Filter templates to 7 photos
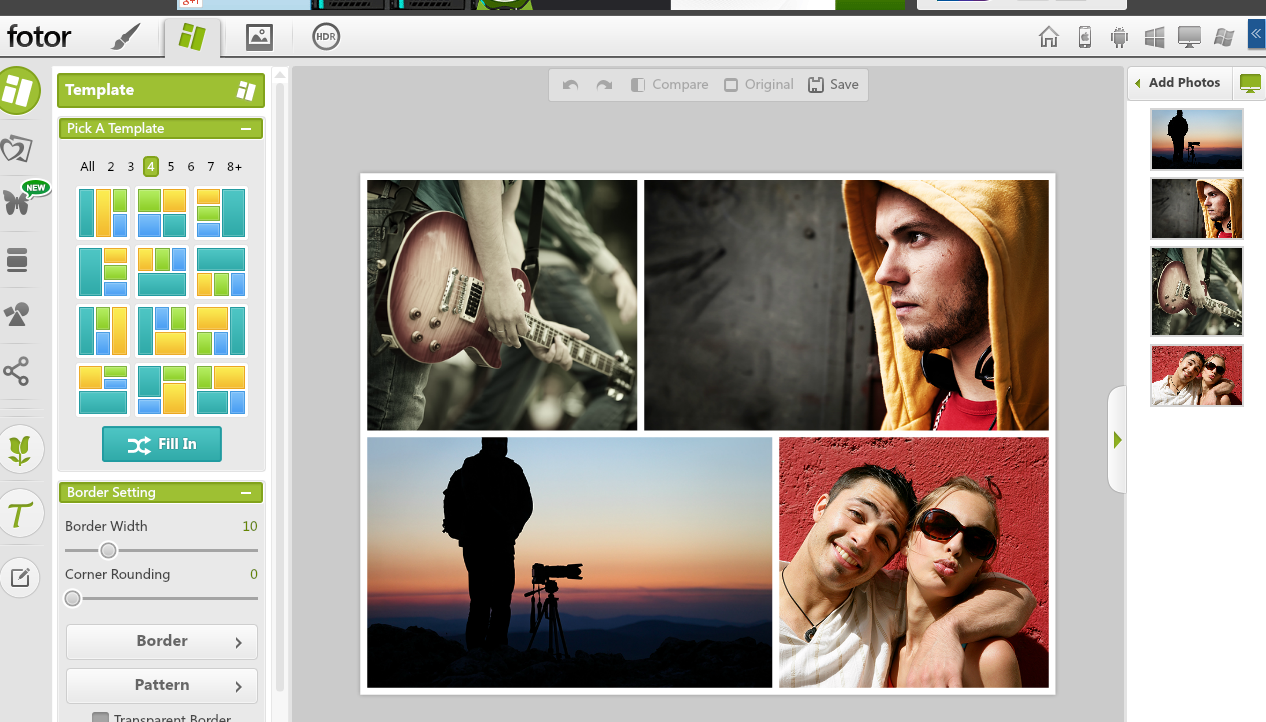The image size is (1266, 722). pyautogui.click(x=211, y=166)
